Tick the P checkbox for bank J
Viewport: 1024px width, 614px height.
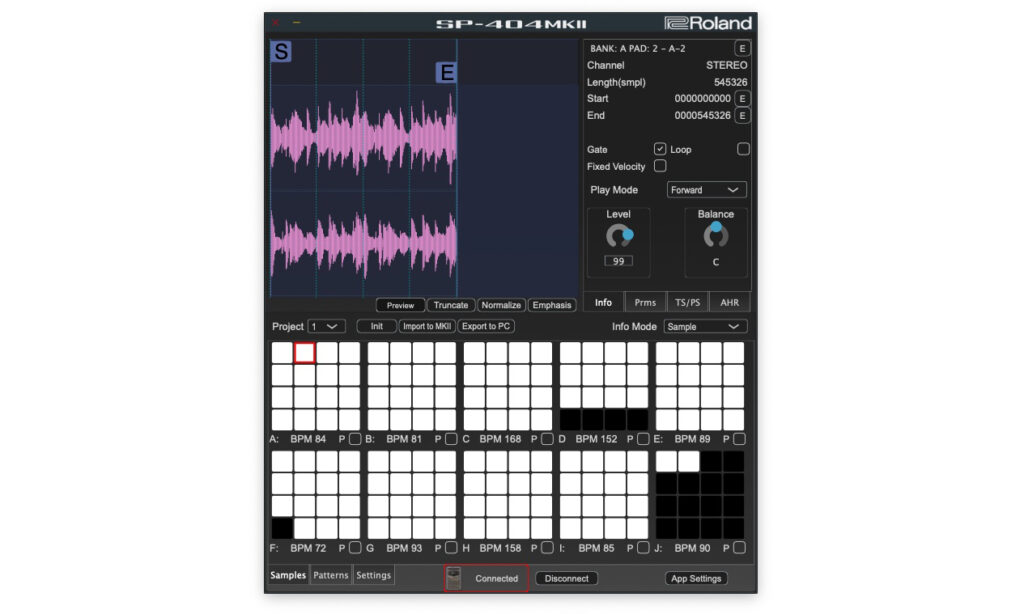click(x=739, y=548)
